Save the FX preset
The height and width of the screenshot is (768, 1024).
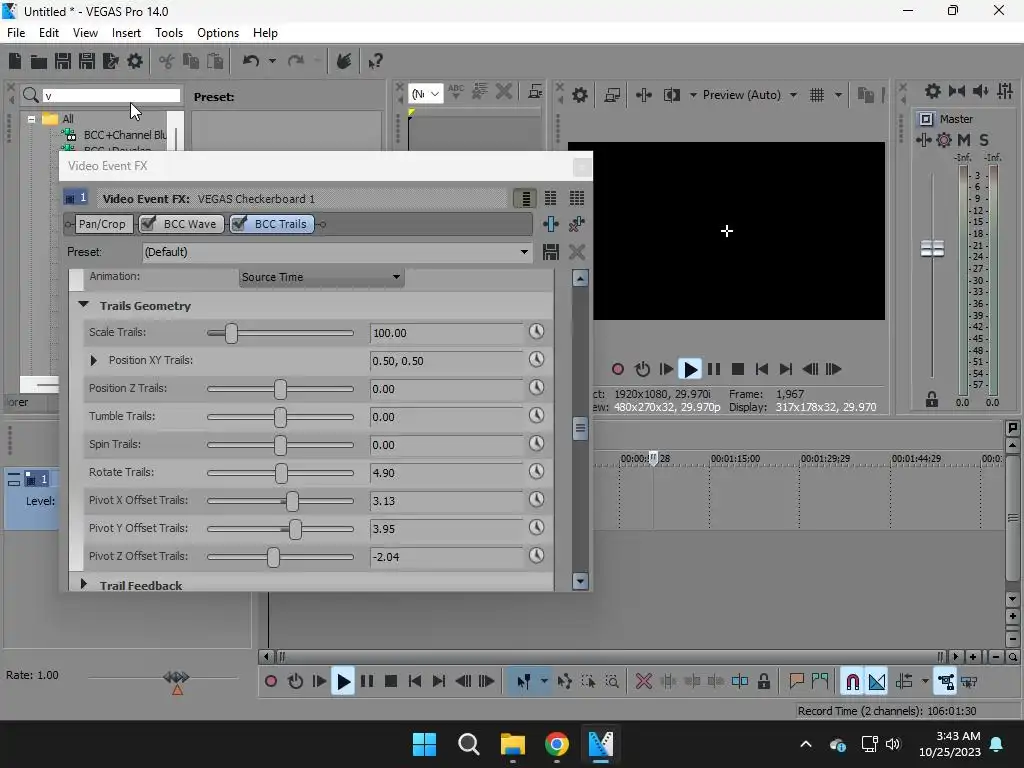click(x=551, y=252)
